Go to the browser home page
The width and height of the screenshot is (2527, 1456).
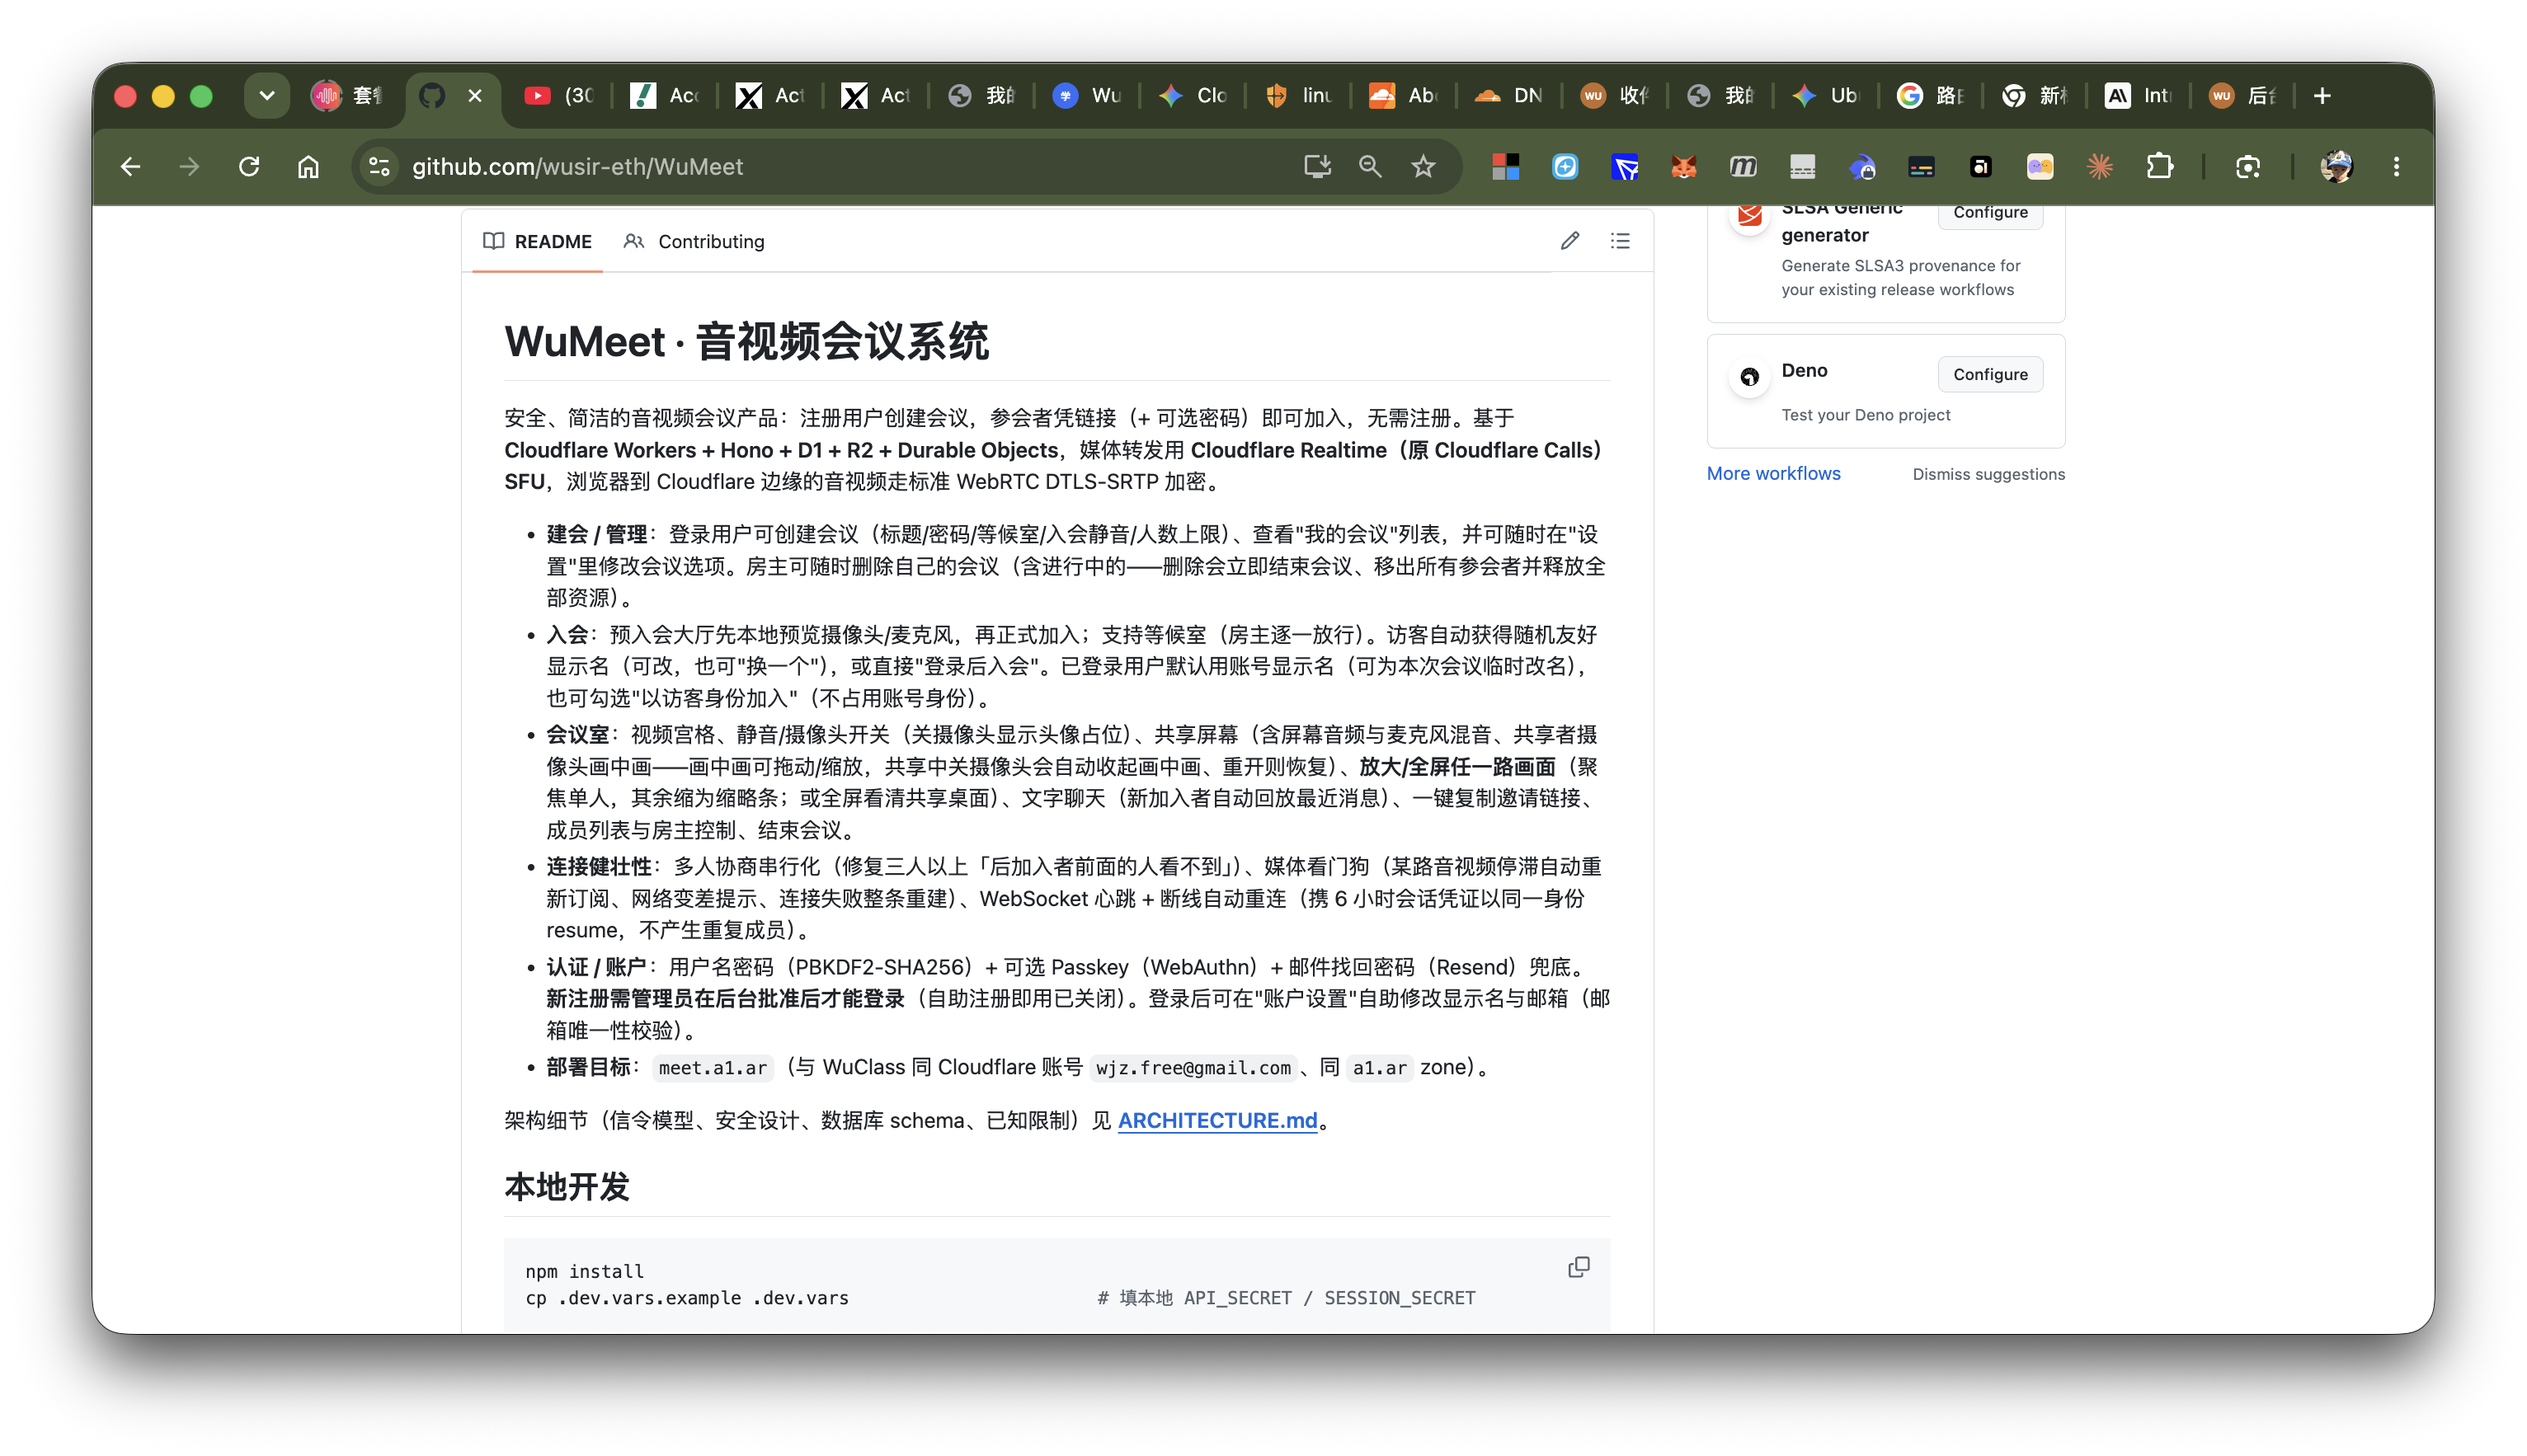(x=308, y=166)
